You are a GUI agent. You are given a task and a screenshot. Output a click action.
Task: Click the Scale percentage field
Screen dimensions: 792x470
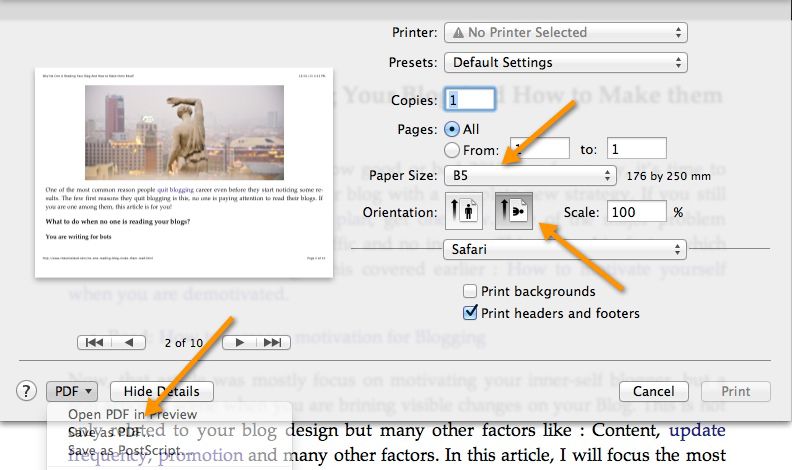pos(636,212)
